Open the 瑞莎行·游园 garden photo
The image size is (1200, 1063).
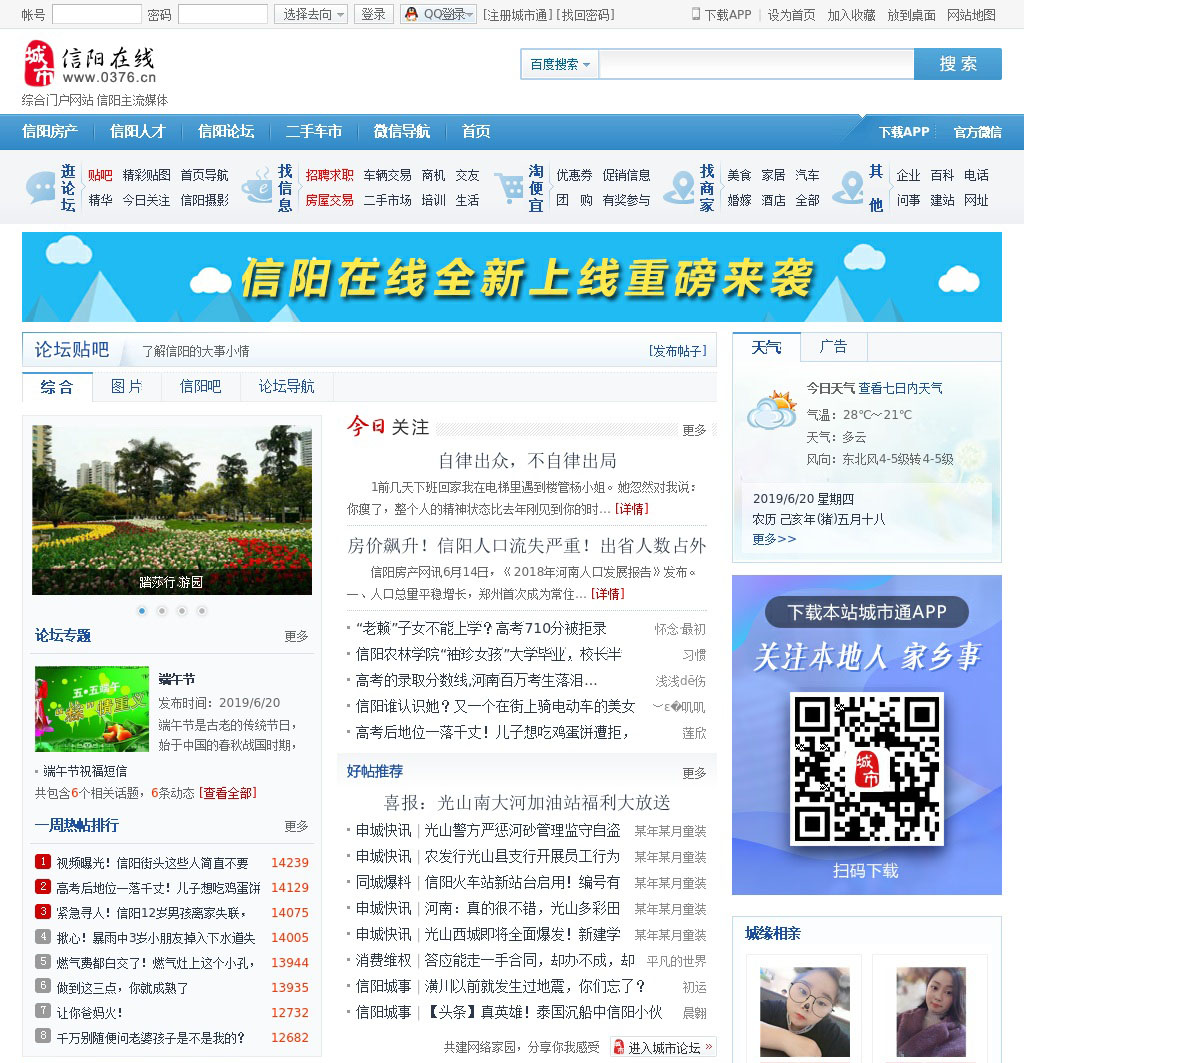click(x=171, y=510)
